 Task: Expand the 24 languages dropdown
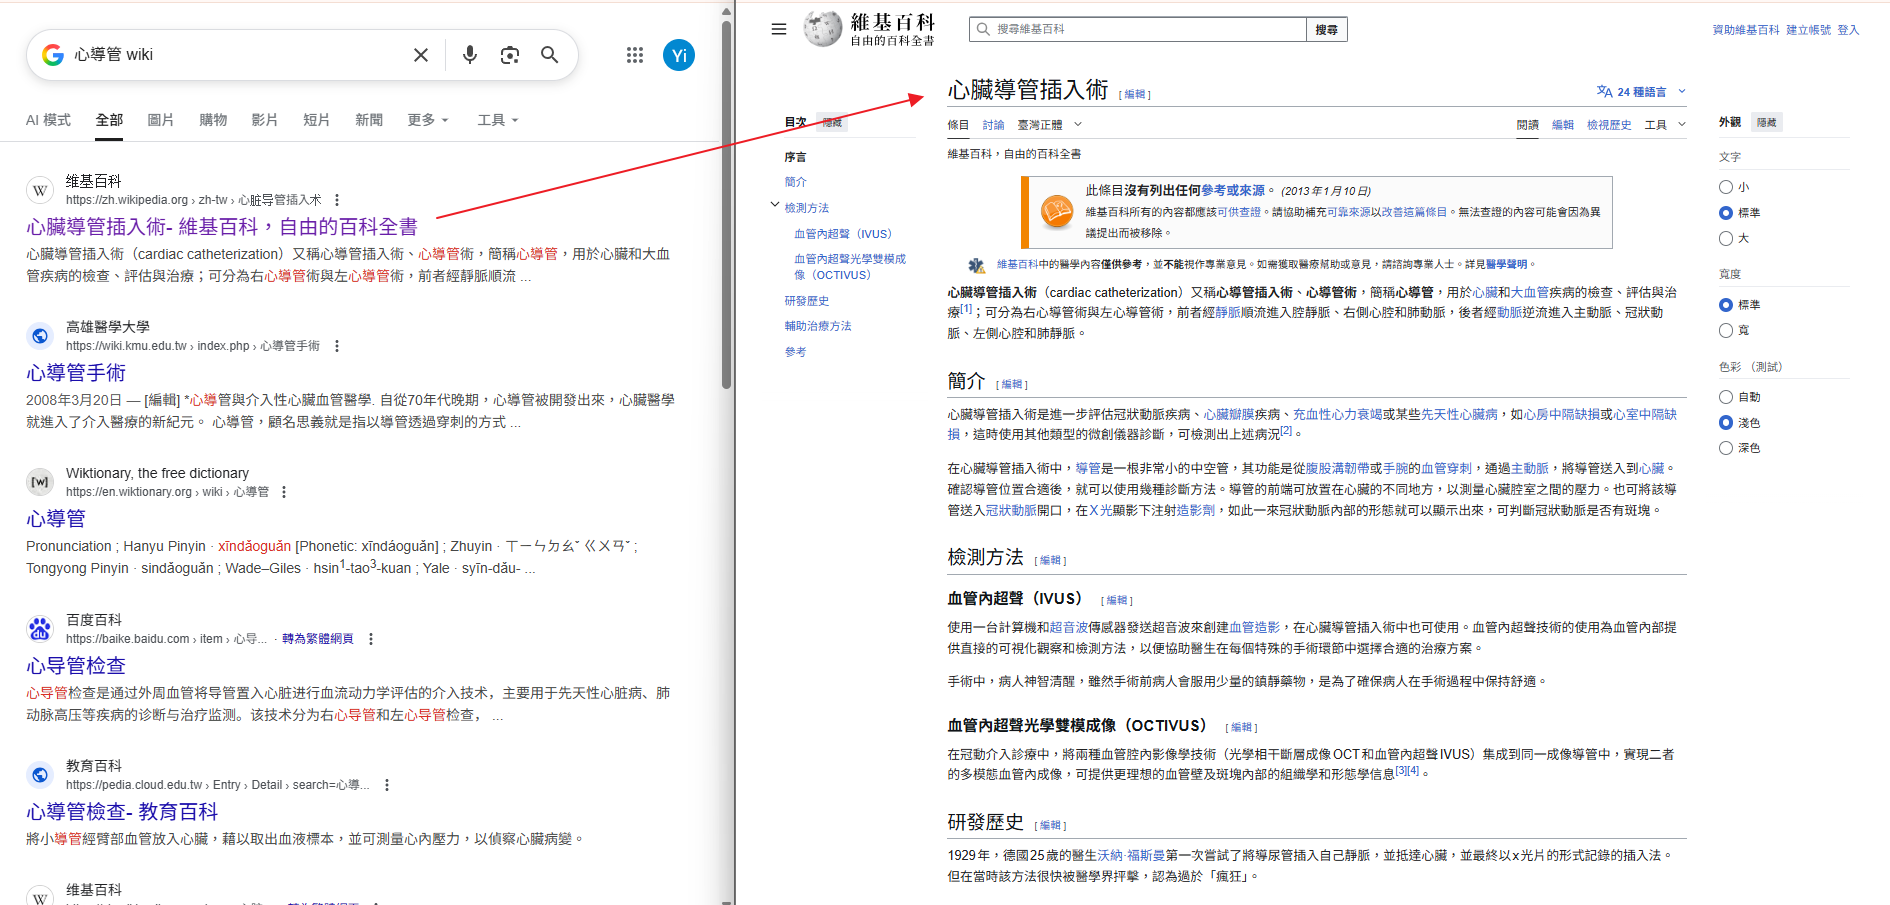(x=1641, y=92)
